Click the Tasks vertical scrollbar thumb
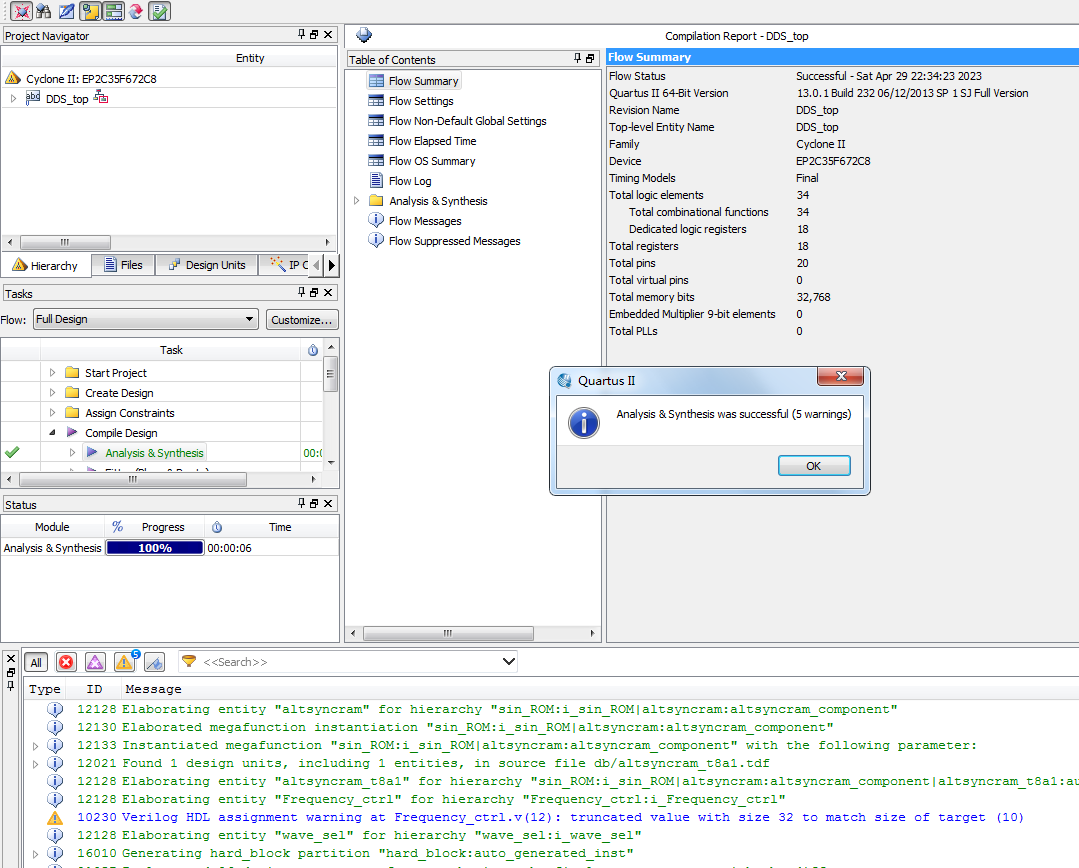 click(x=330, y=374)
